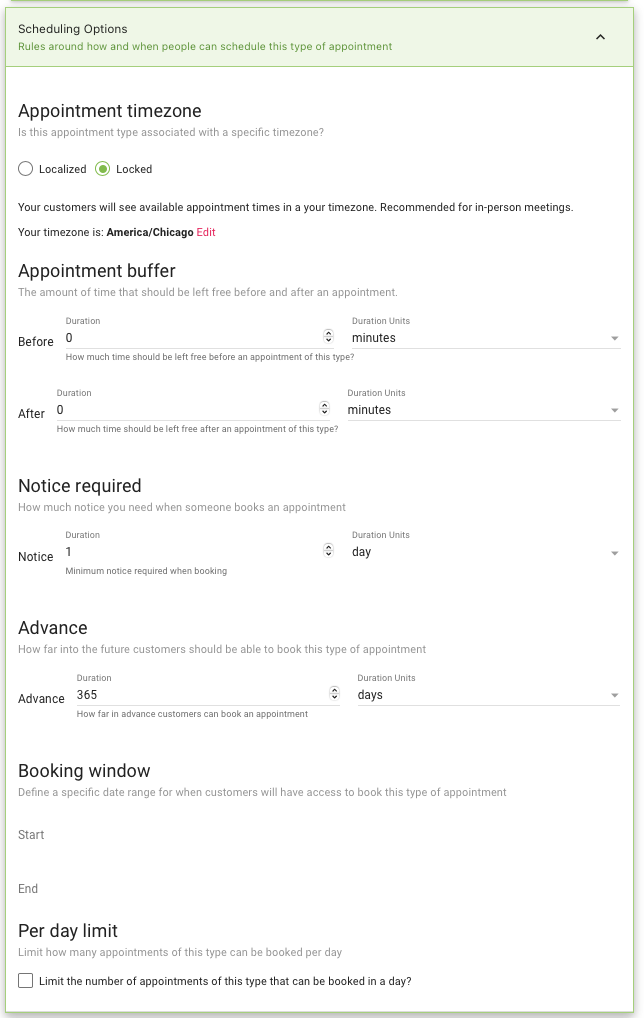Open the After buffer Duration Units dropdown
Image resolution: width=644 pixels, height=1018 pixels.
coord(484,410)
